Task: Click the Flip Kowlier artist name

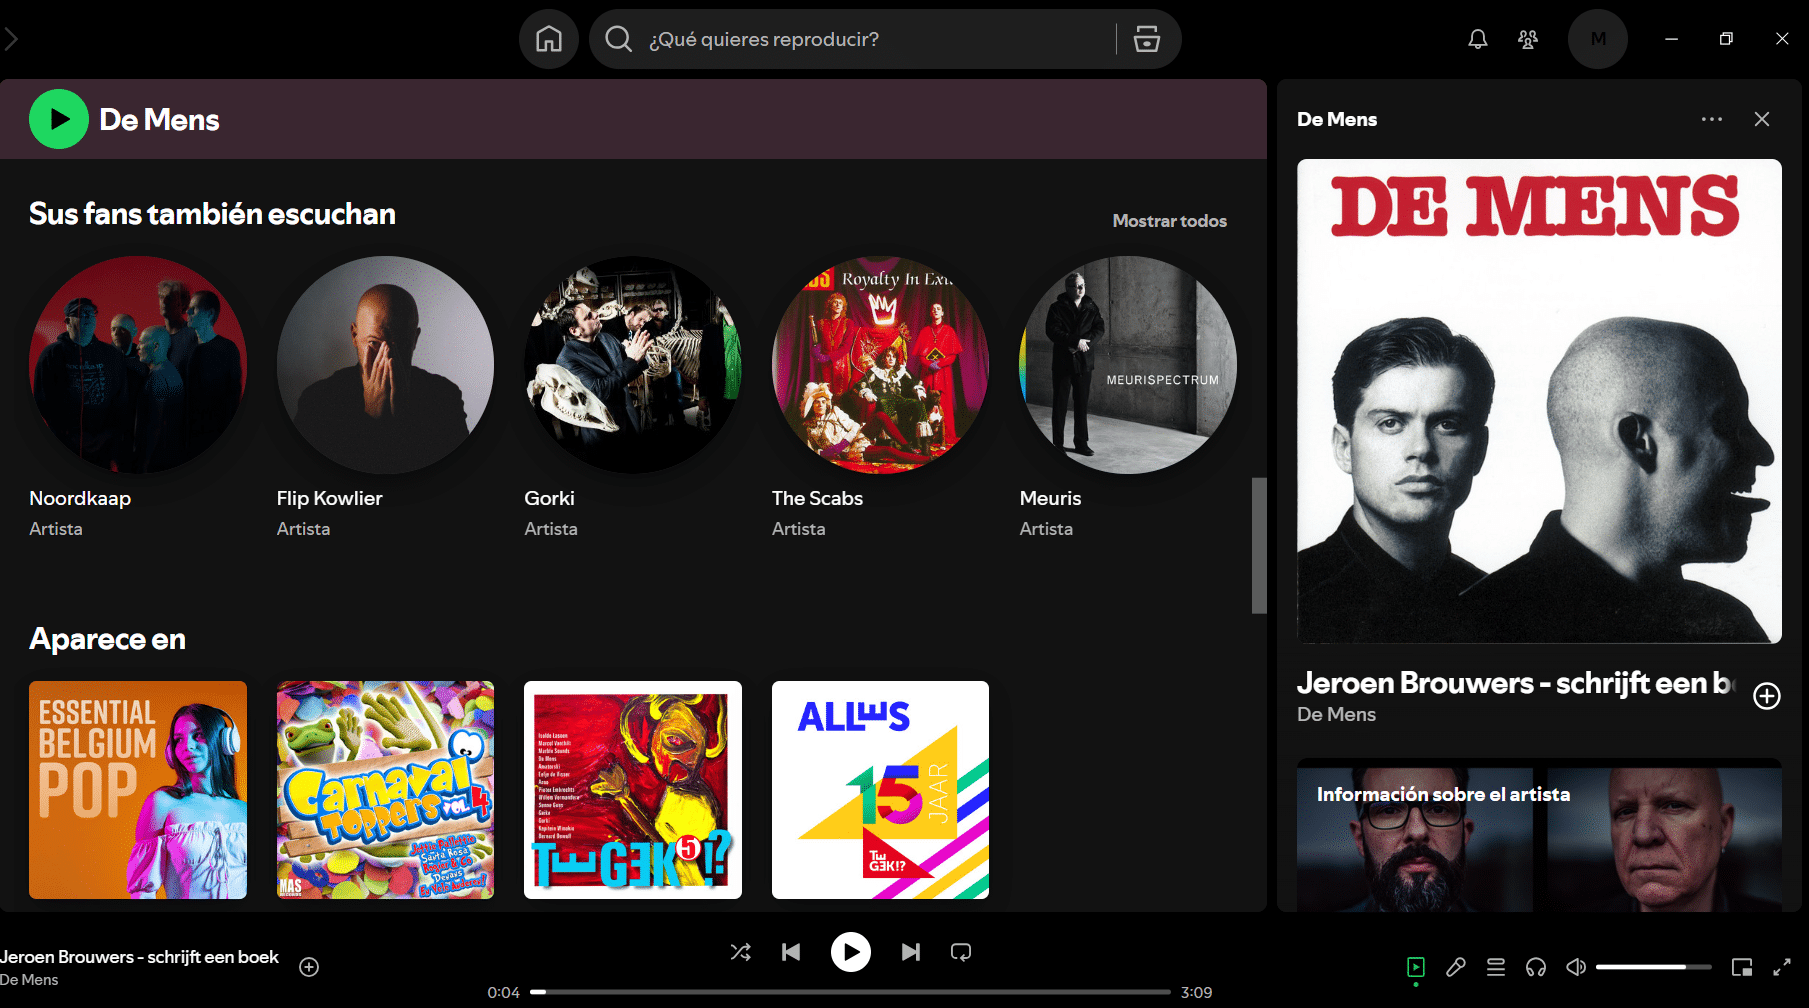Action: click(329, 498)
